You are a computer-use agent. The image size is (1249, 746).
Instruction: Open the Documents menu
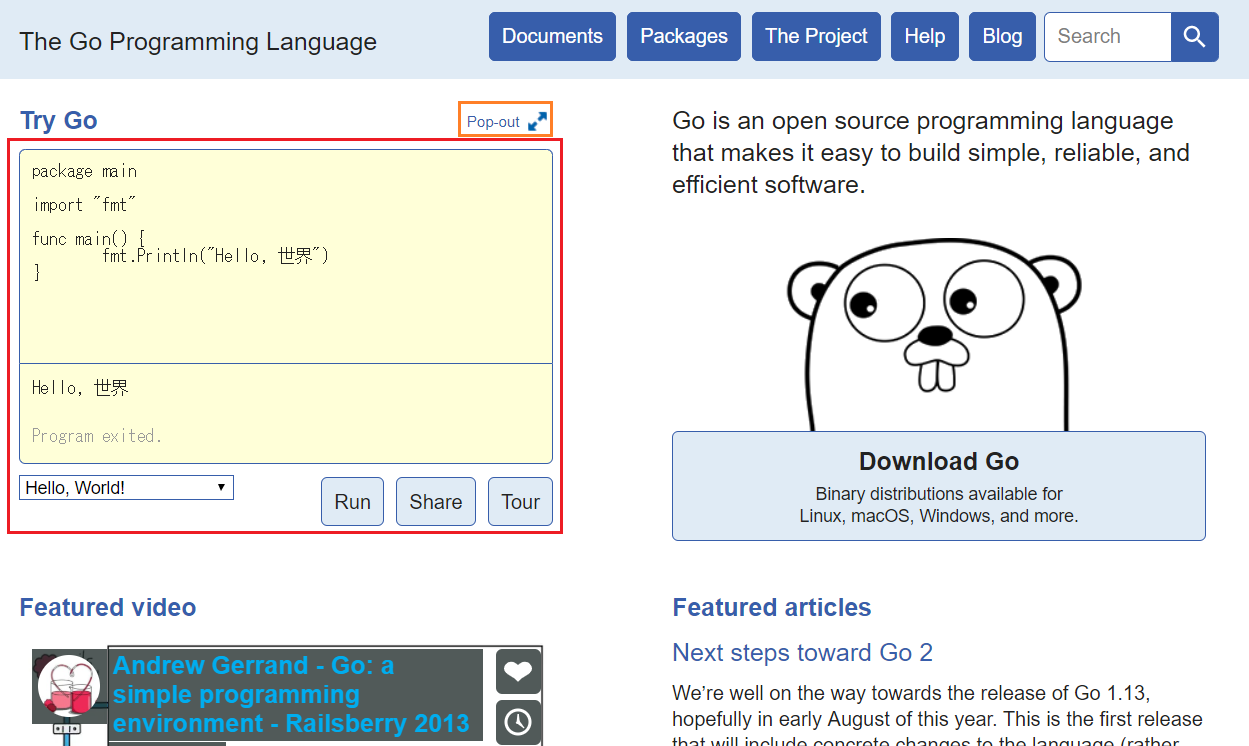tap(552, 37)
